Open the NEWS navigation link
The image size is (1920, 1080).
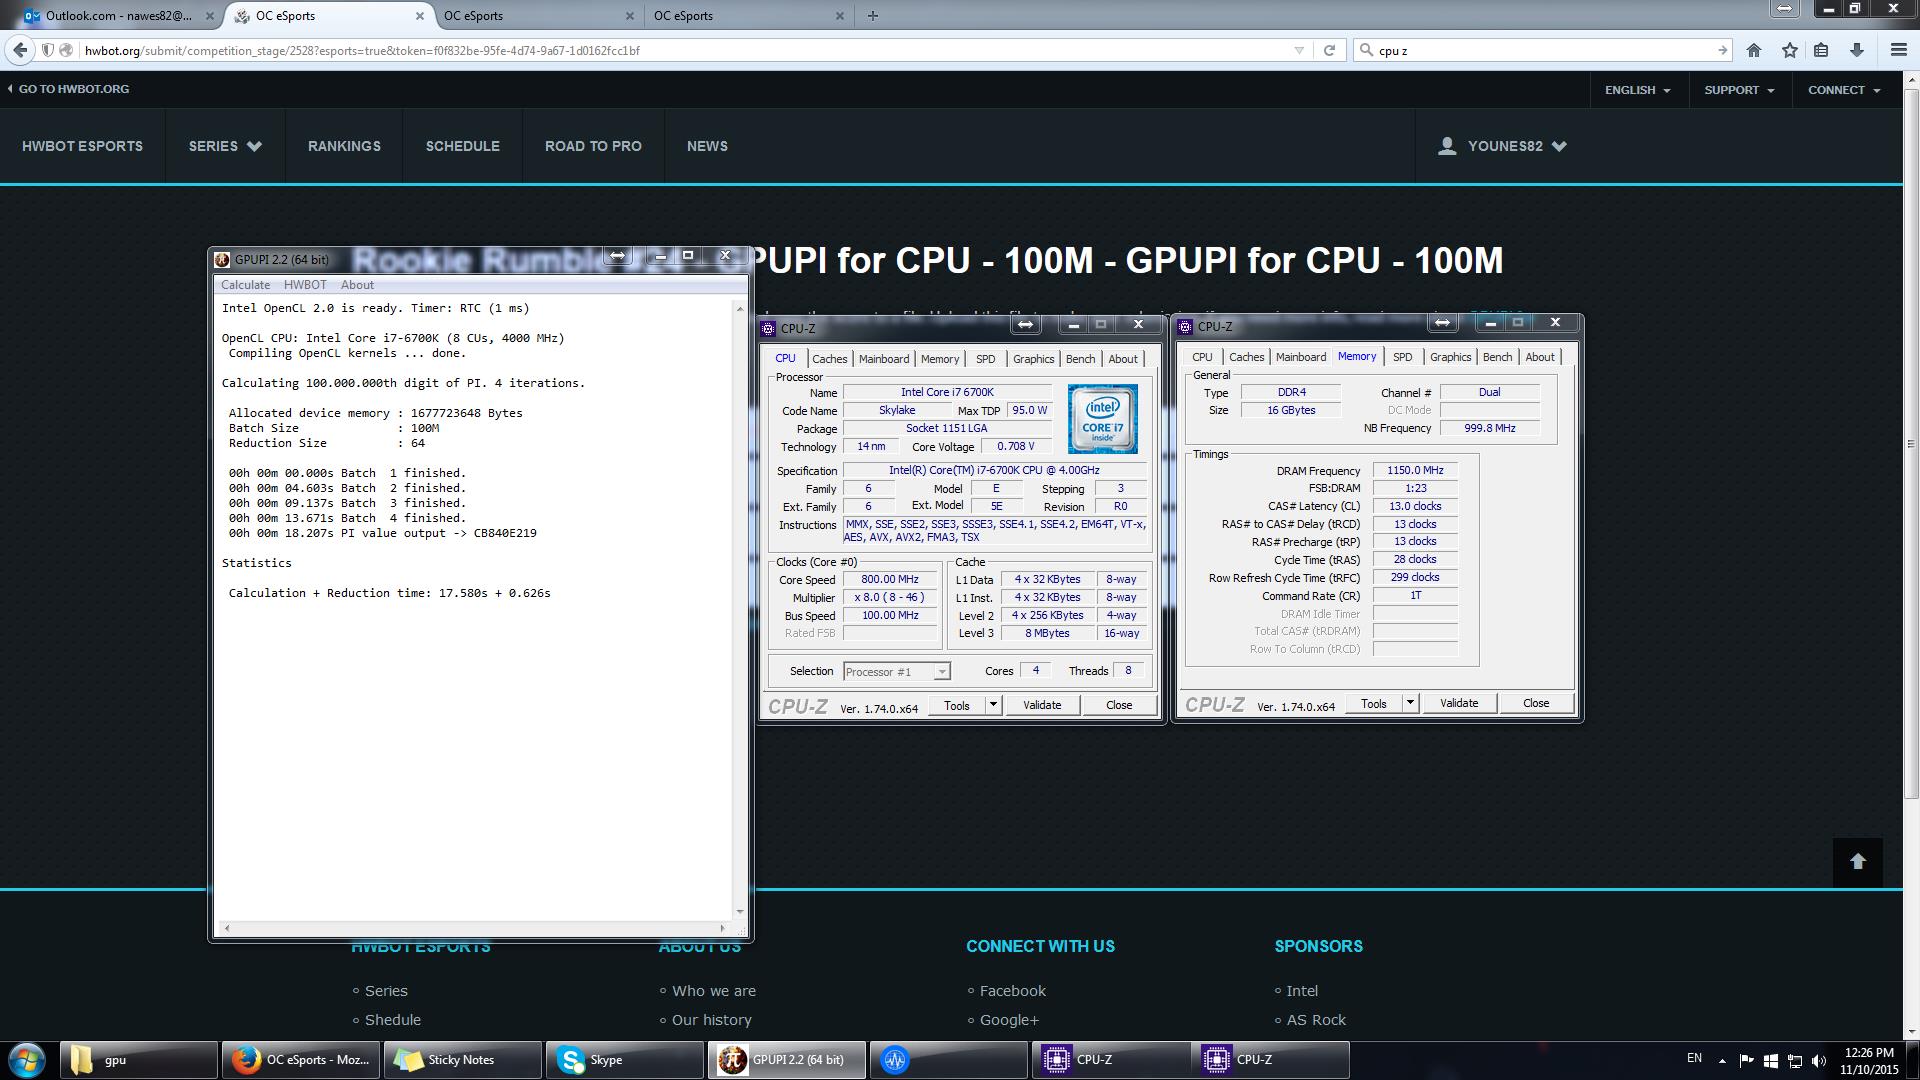tap(707, 146)
